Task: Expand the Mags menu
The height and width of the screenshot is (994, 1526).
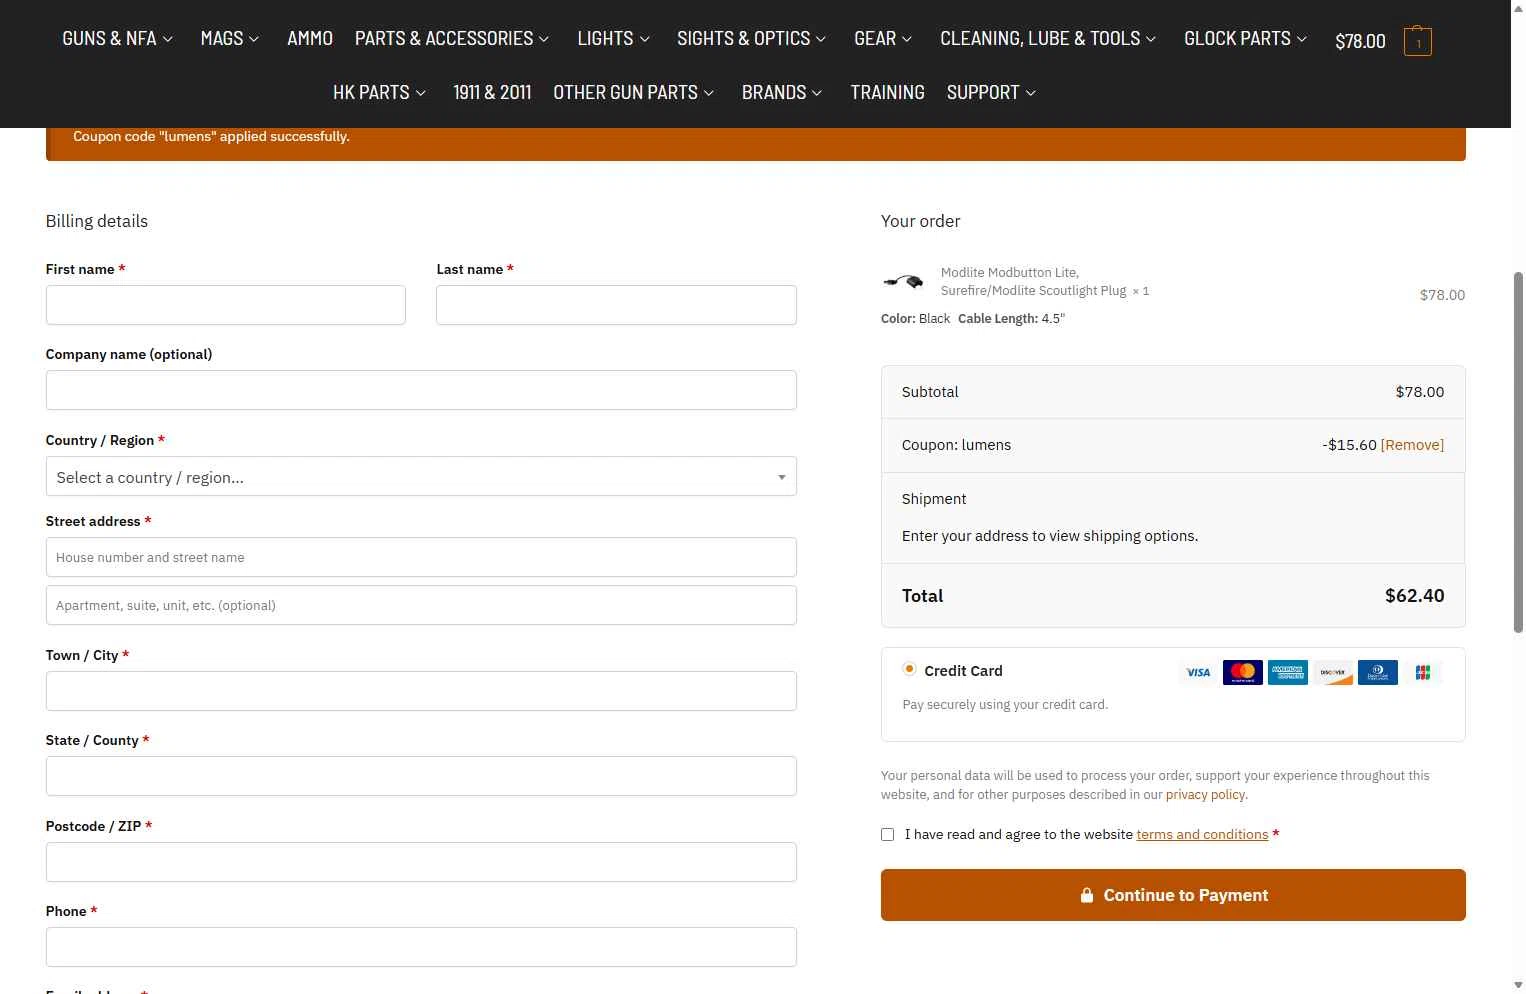Action: tap(230, 39)
